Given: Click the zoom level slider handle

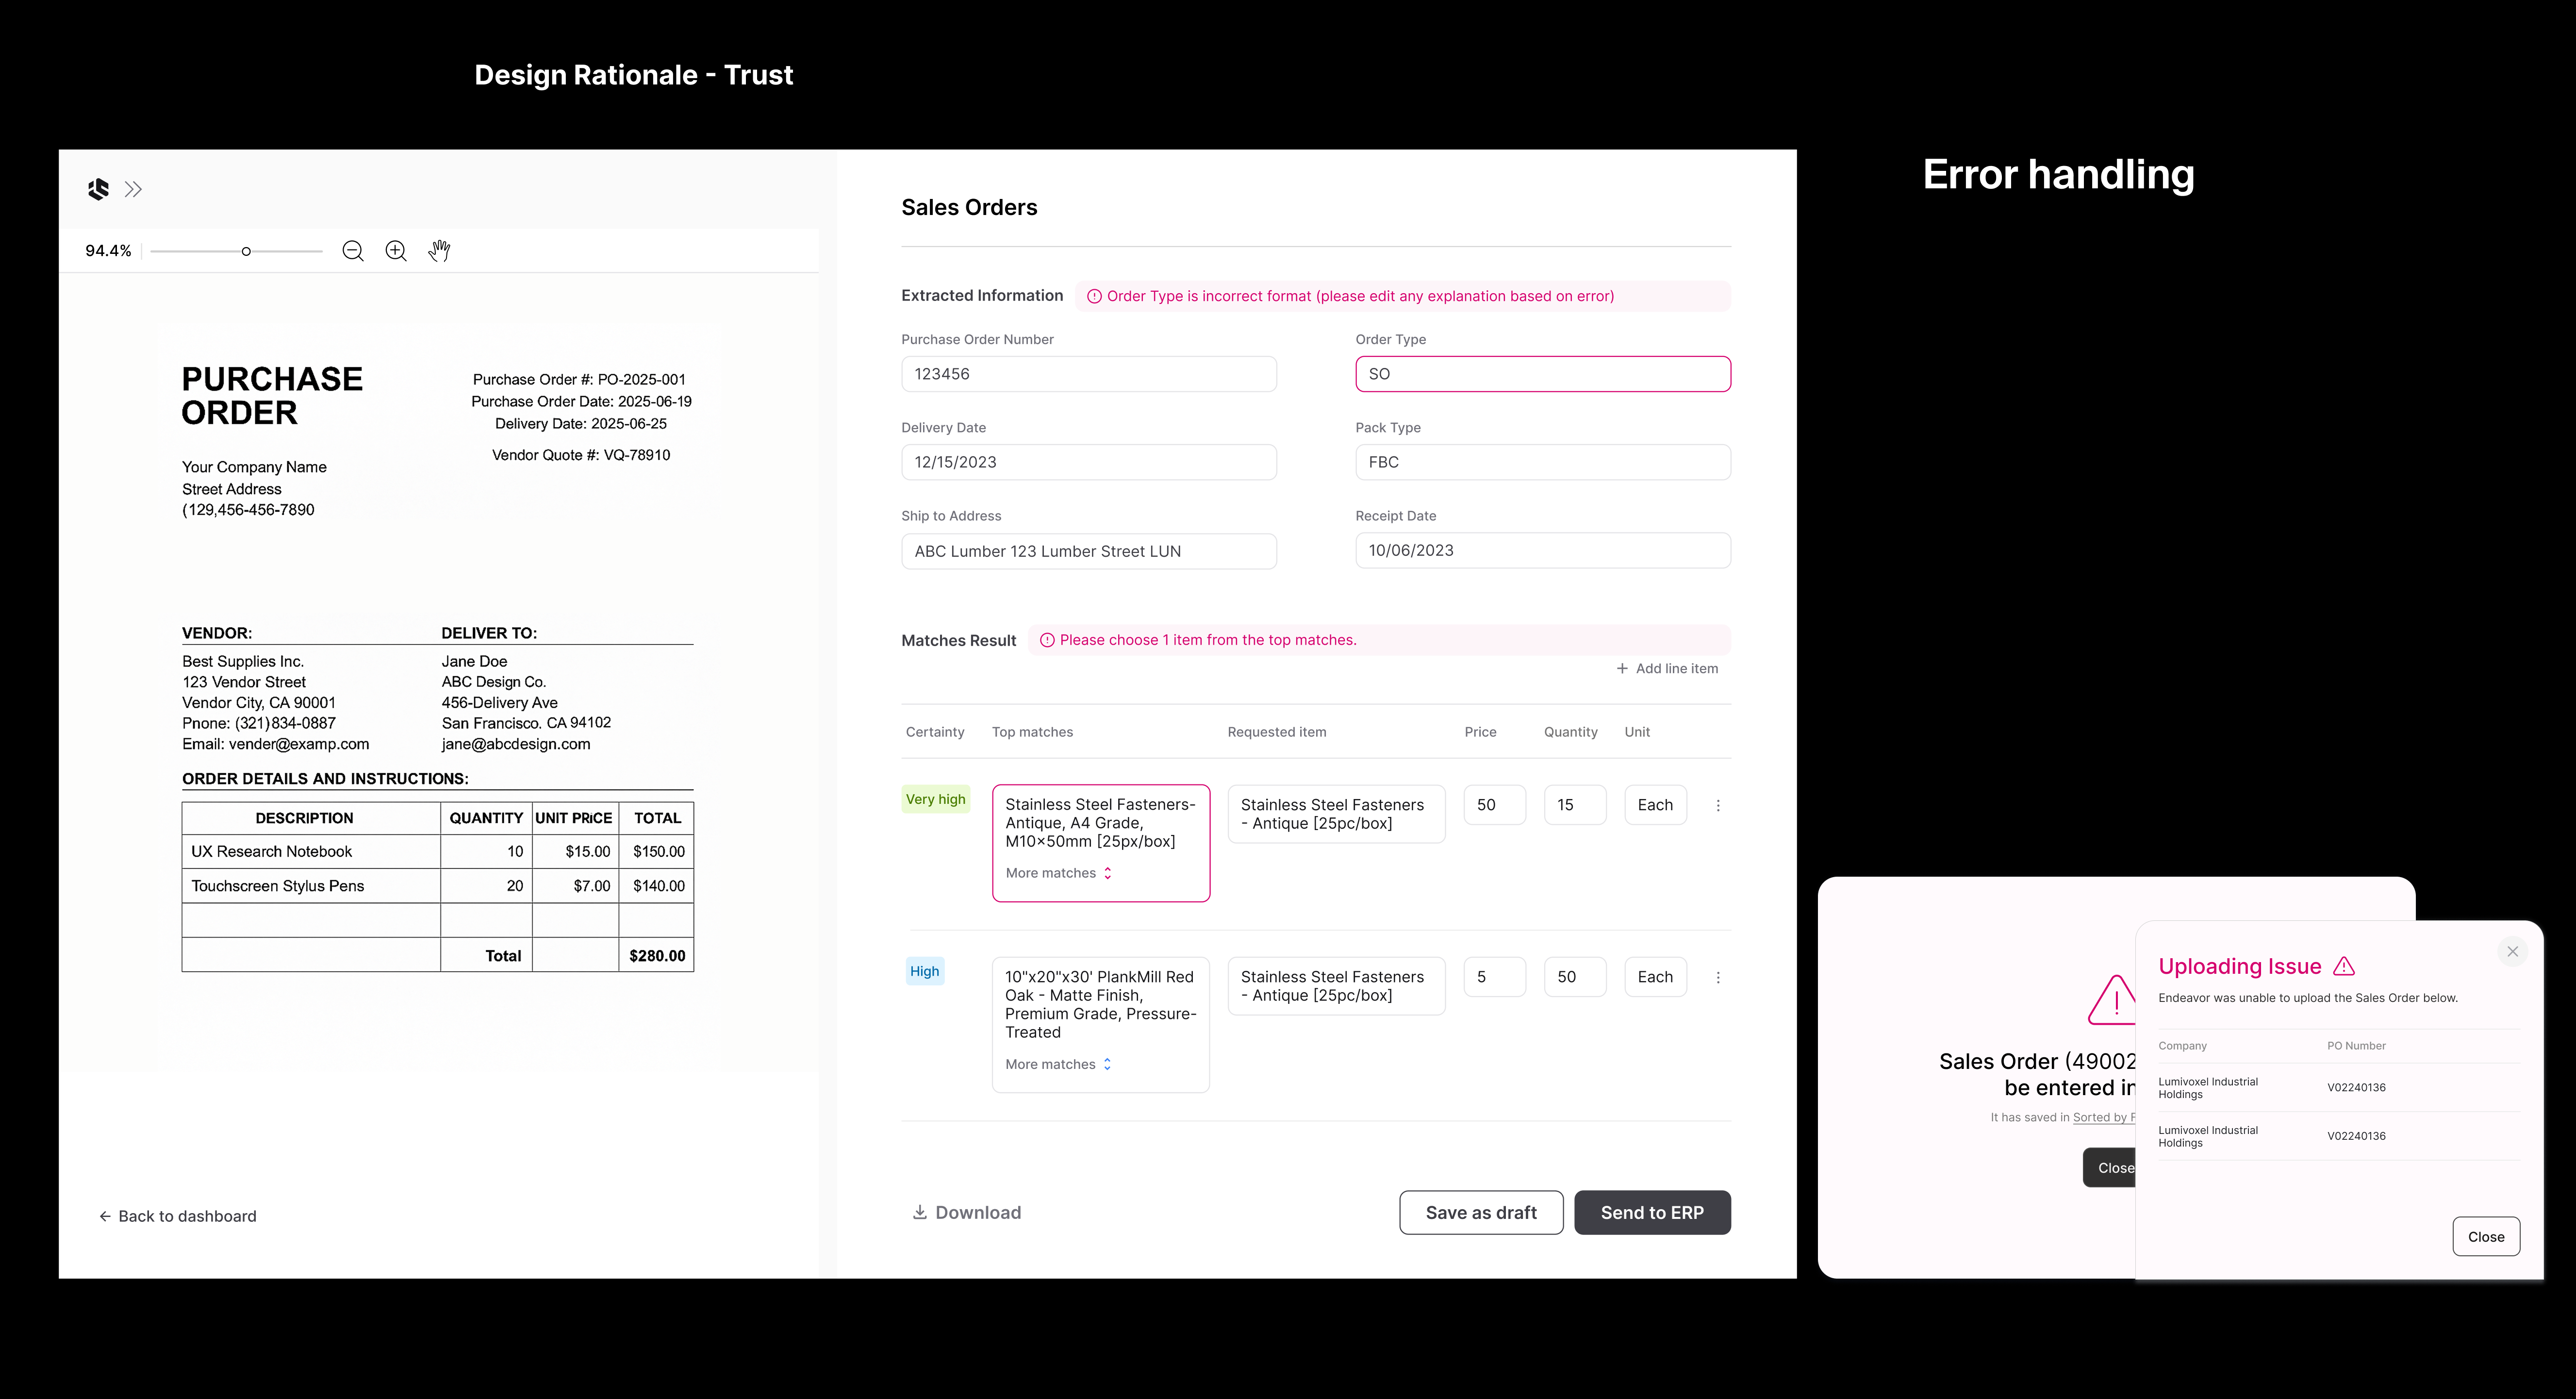Looking at the screenshot, I should (246, 251).
